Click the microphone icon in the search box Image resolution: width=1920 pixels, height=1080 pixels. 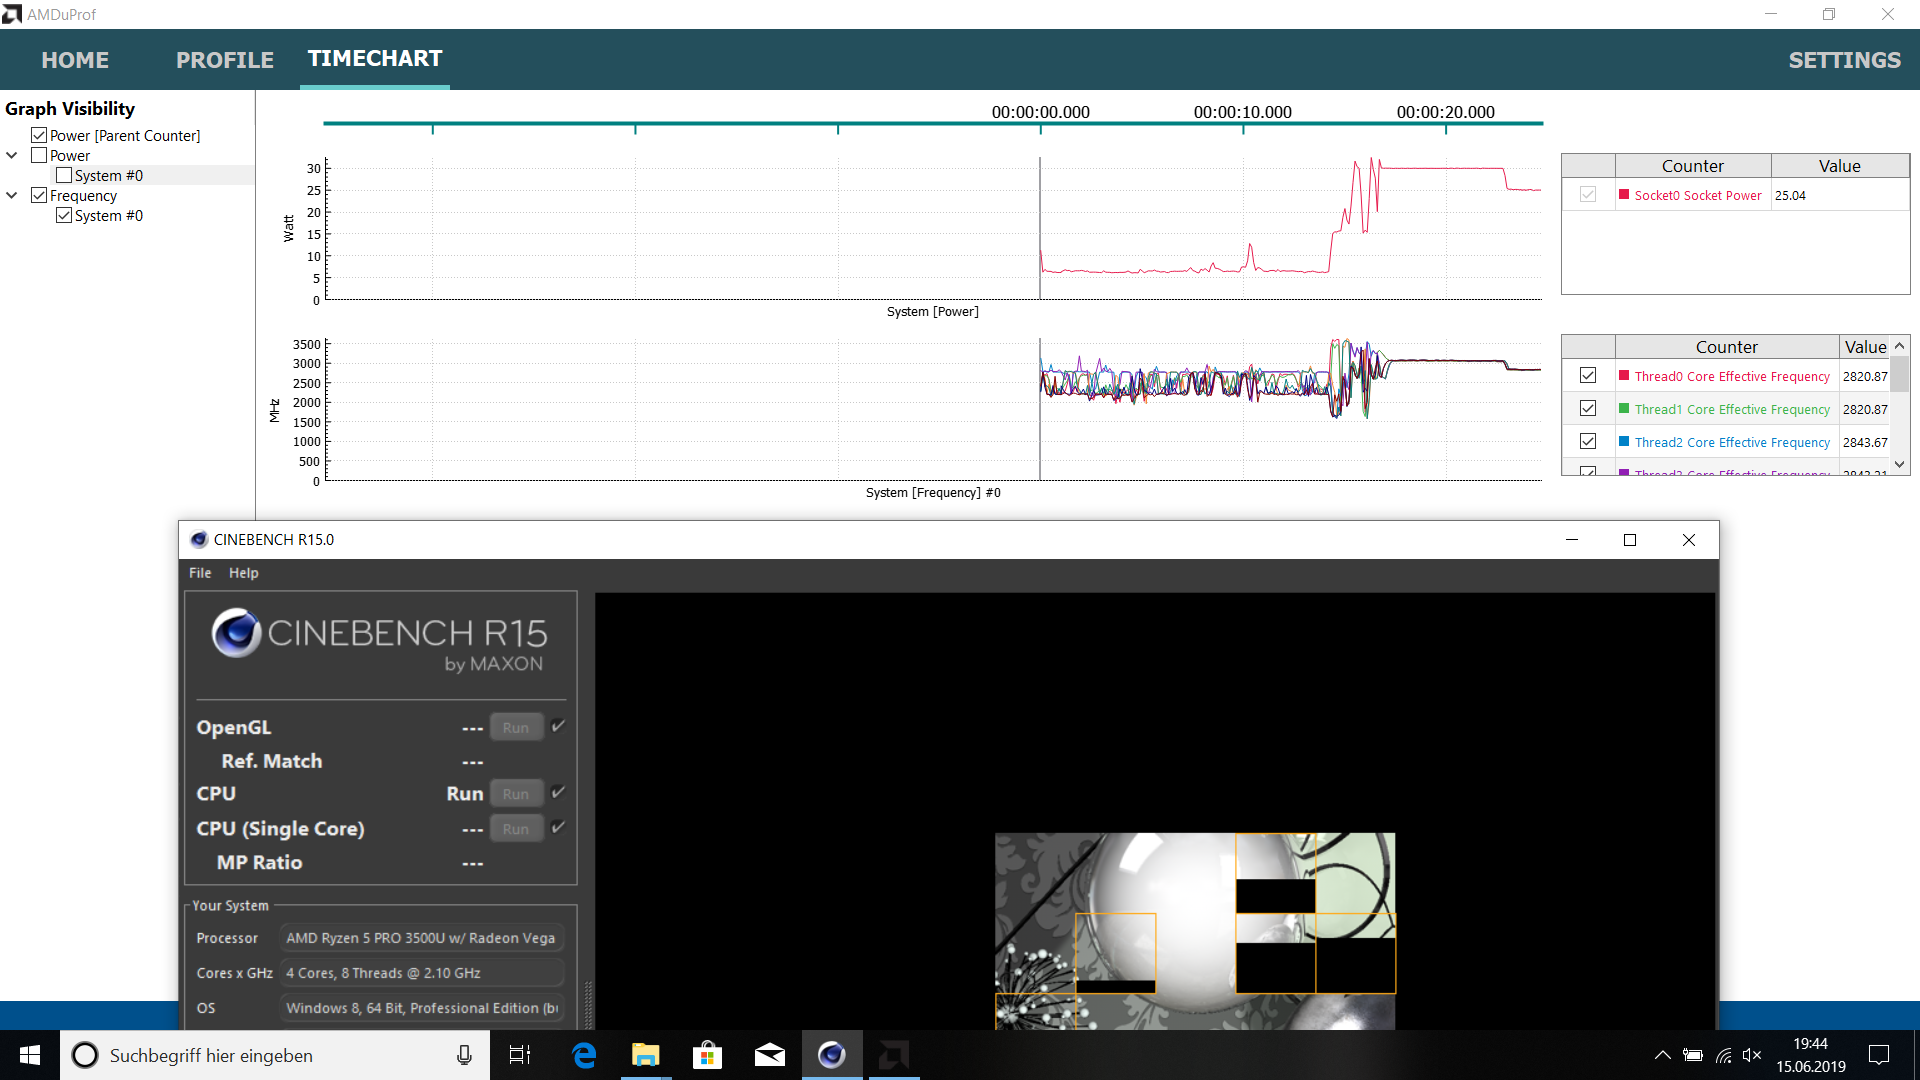464,1055
